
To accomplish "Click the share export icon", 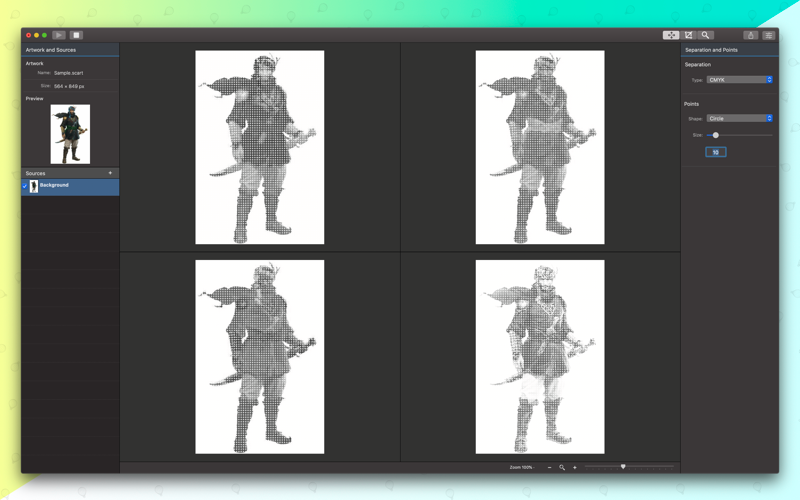I will [751, 35].
